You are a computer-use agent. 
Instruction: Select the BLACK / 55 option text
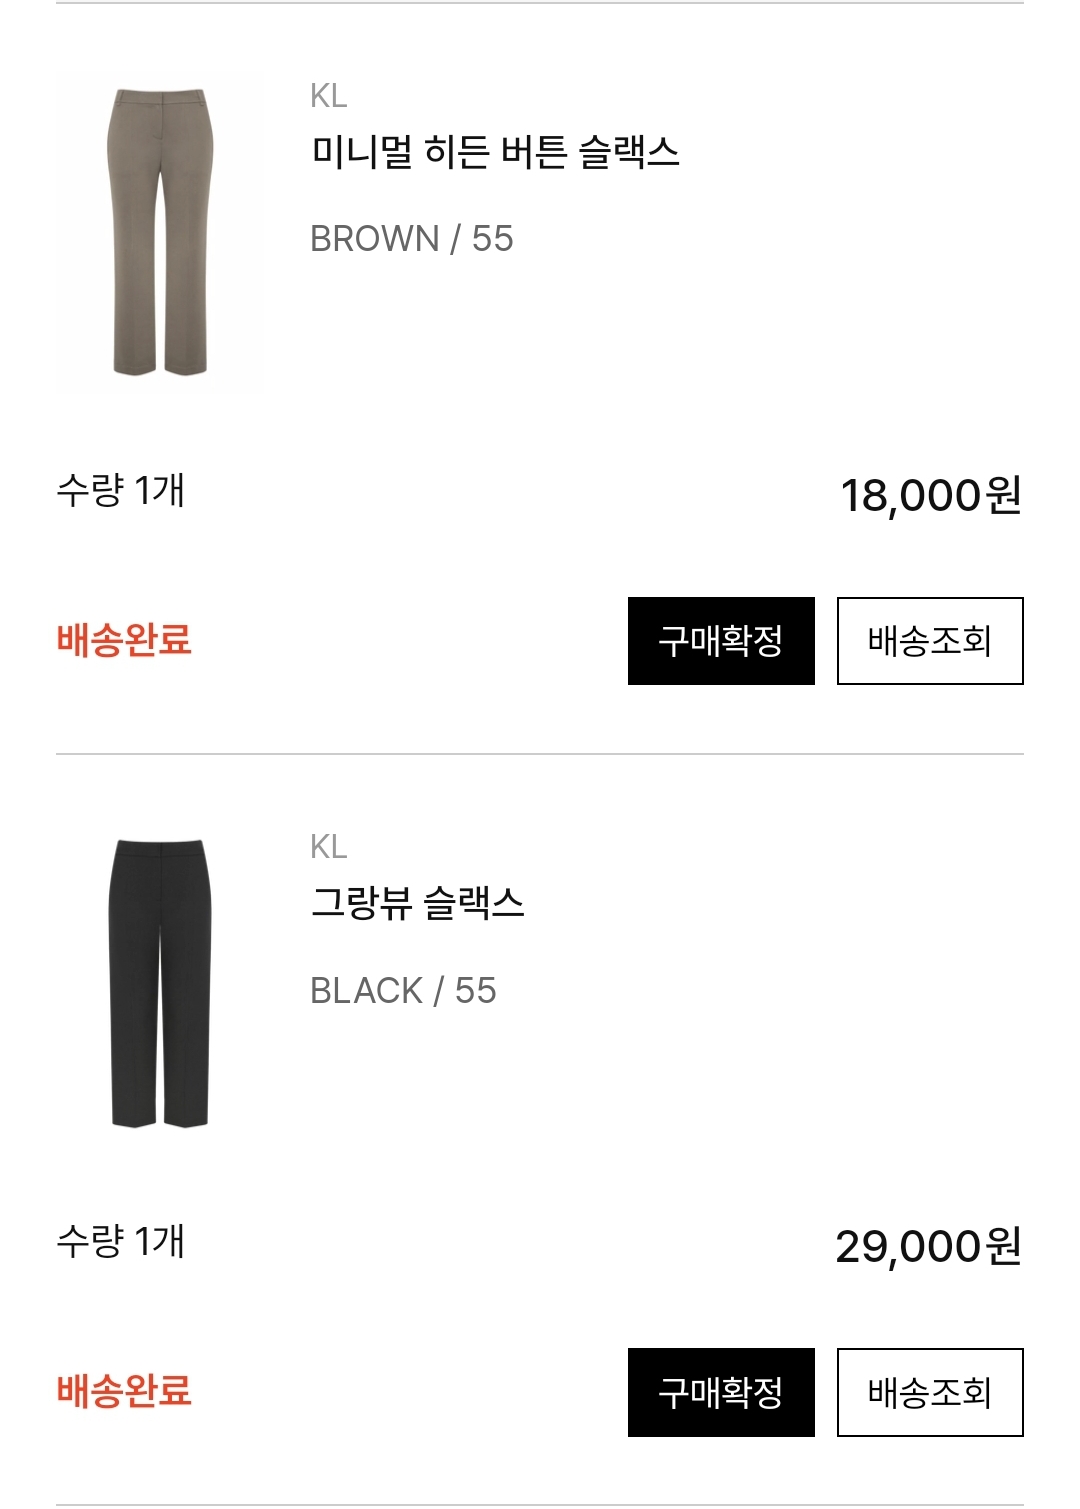(x=403, y=991)
